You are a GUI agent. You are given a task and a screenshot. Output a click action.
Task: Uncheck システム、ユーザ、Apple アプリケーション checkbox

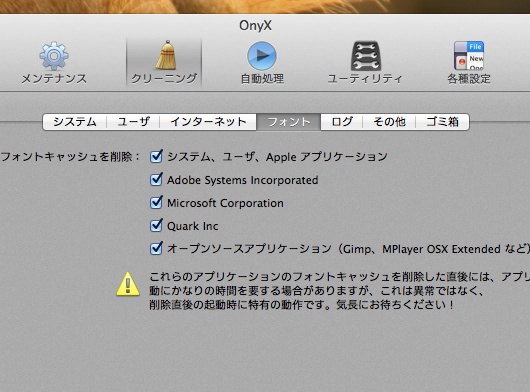[x=156, y=156]
